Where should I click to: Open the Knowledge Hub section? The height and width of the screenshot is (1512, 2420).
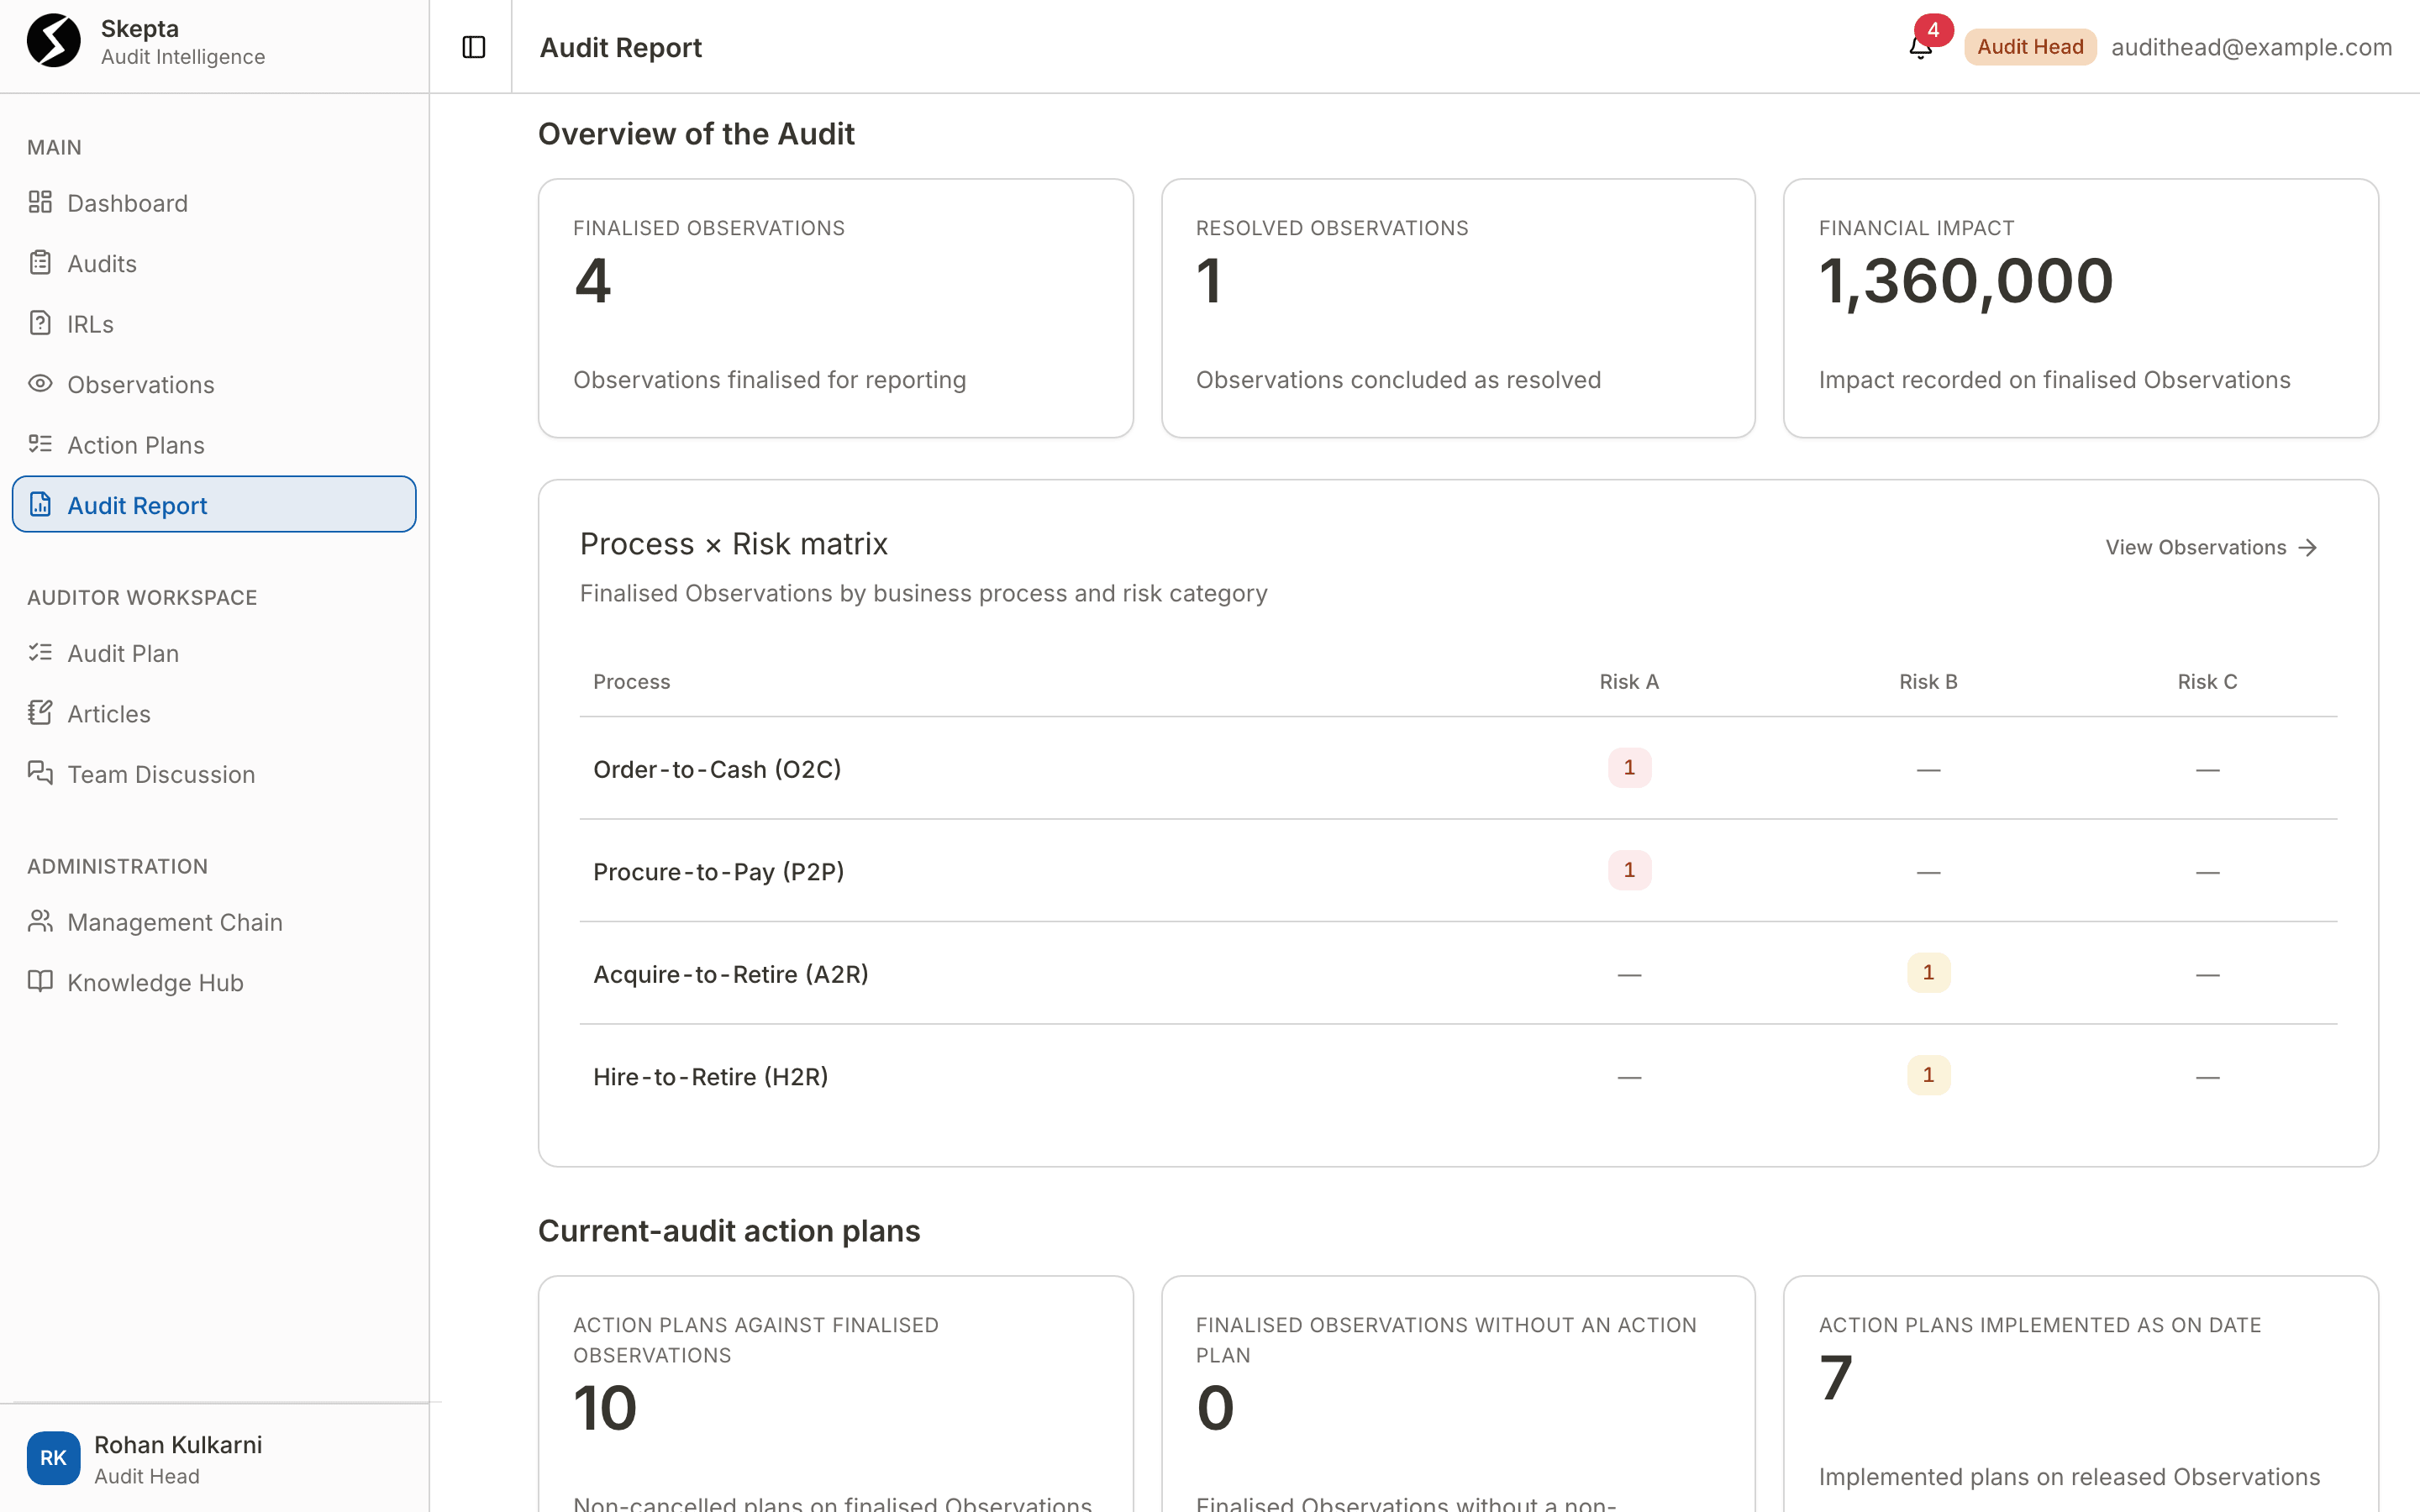(x=214, y=983)
